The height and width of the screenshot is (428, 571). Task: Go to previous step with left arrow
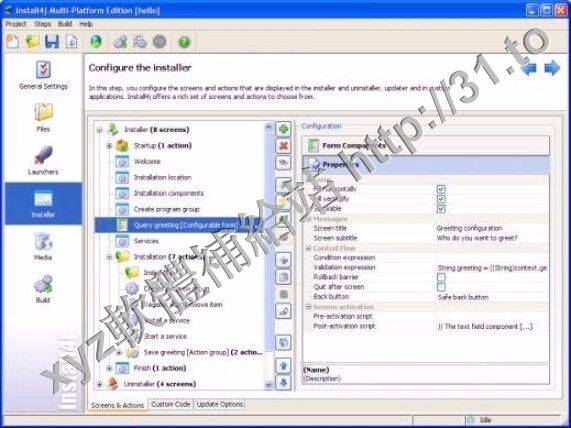(529, 68)
